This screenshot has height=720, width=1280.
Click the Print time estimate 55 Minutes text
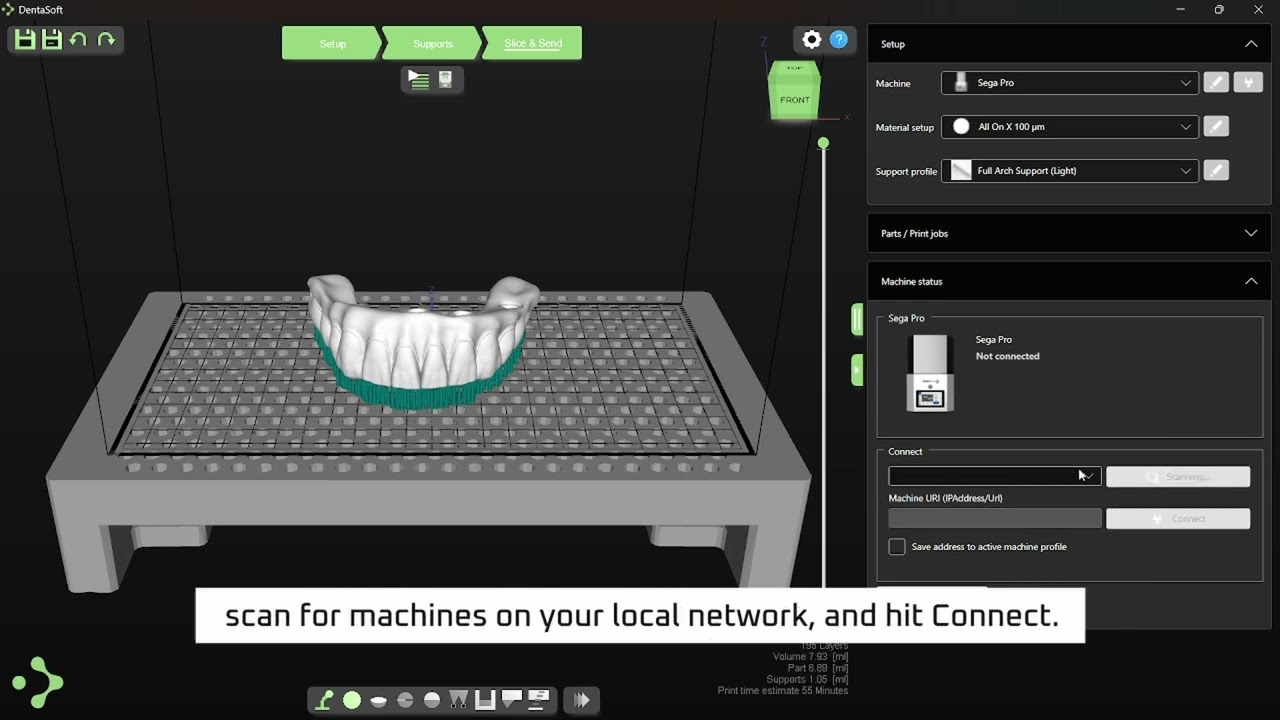(x=783, y=691)
